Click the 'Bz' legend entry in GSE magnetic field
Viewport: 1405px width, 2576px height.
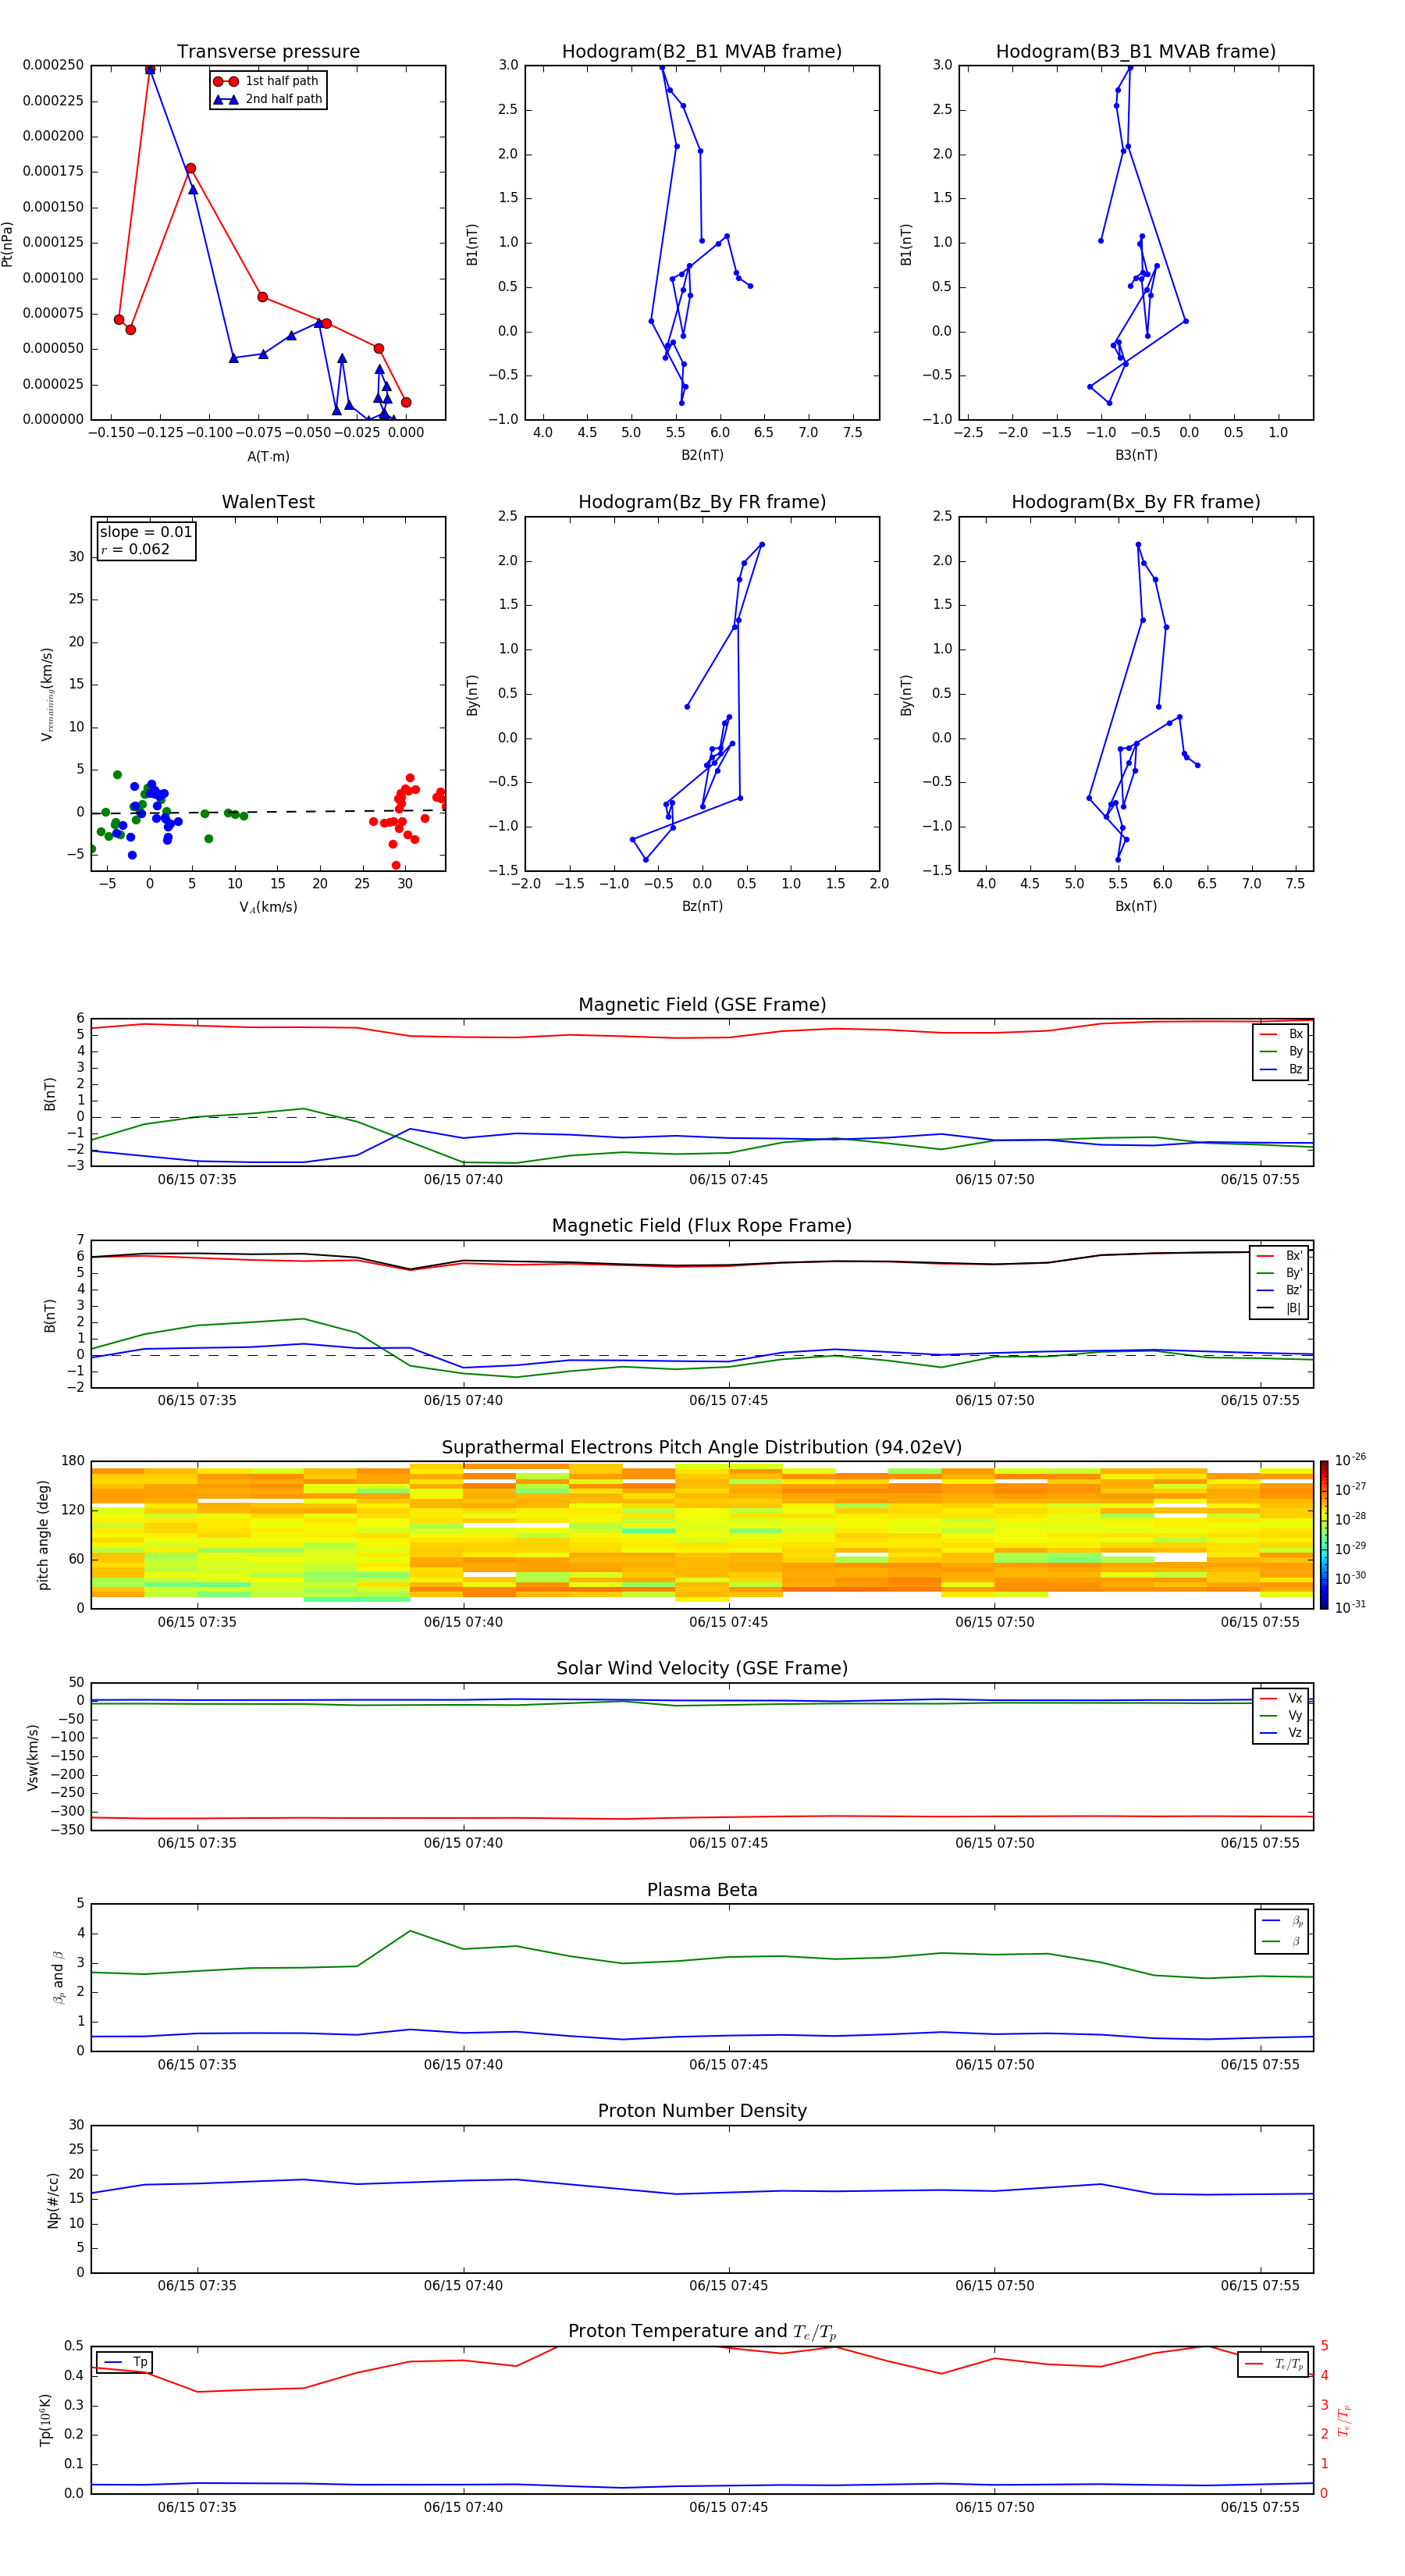click(1282, 1069)
